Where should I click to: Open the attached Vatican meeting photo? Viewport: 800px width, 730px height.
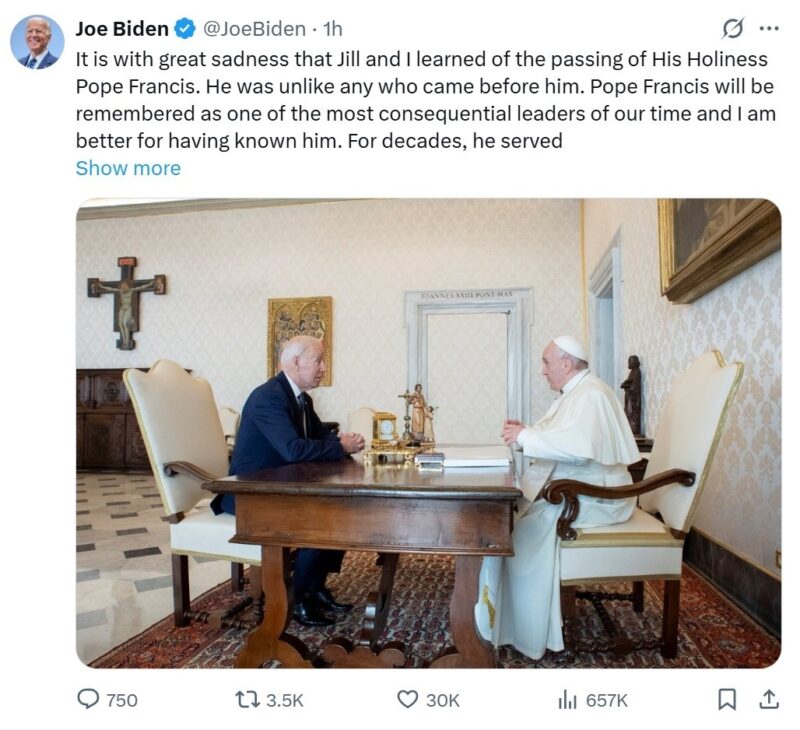coord(429,433)
